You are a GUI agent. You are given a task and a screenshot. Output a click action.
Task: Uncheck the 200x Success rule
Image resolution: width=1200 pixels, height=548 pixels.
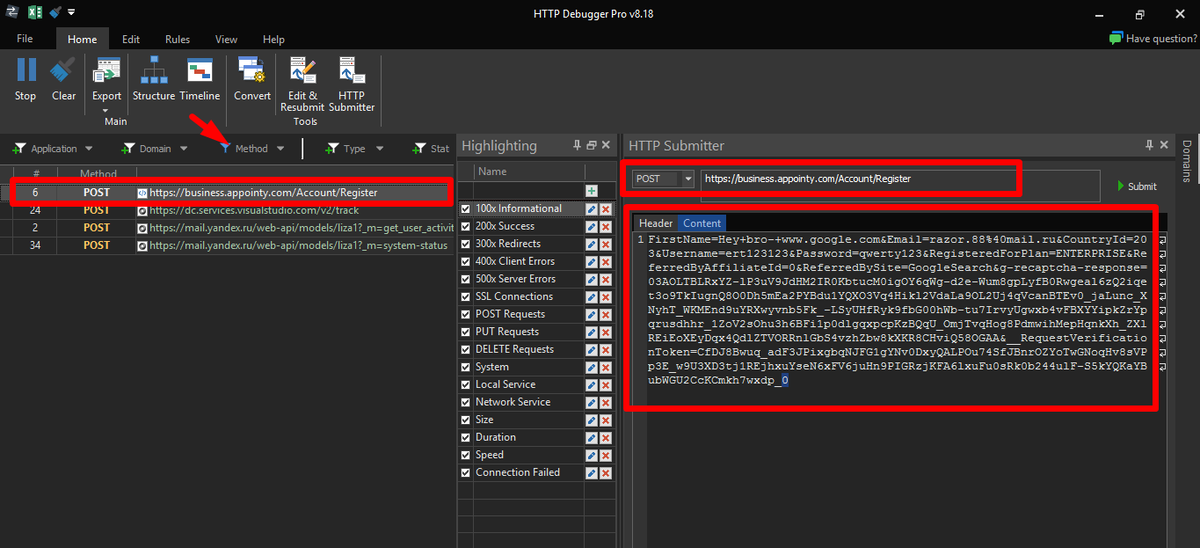466,226
